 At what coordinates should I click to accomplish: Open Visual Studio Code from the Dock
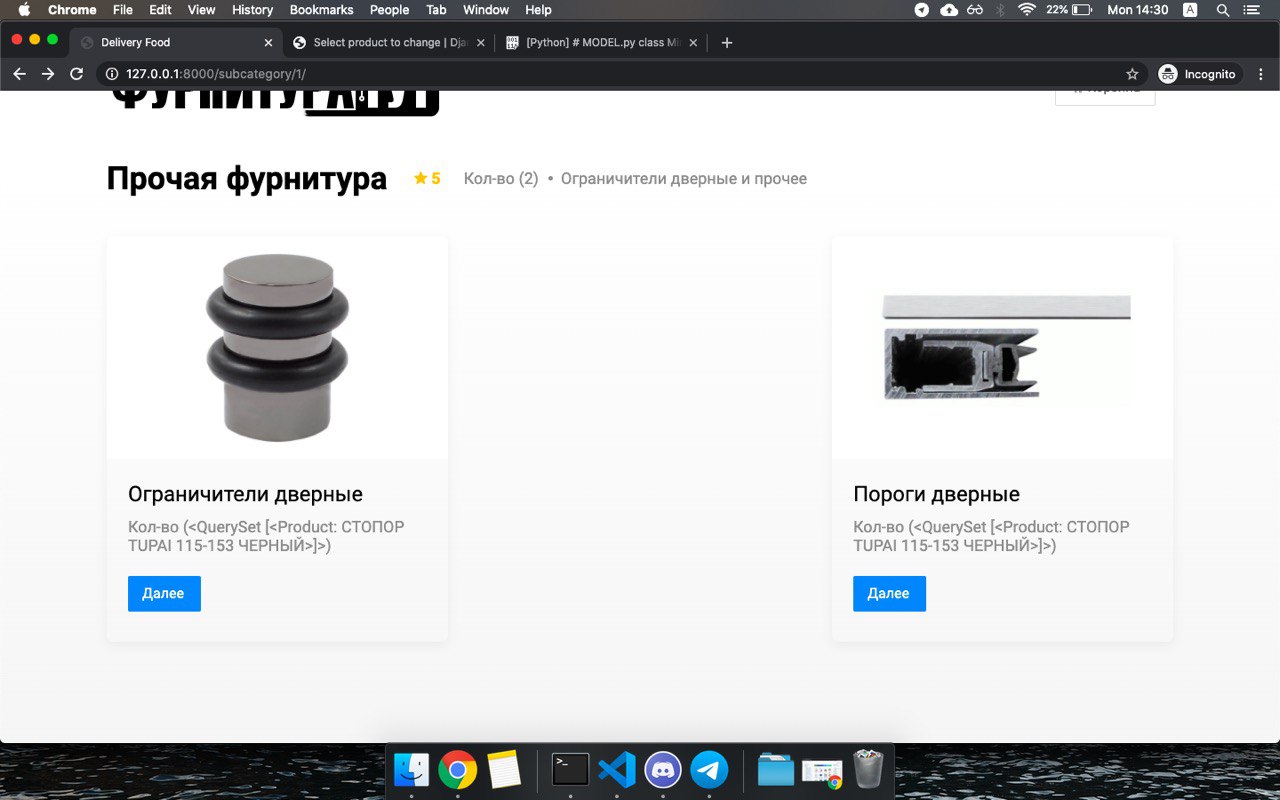[x=617, y=770]
